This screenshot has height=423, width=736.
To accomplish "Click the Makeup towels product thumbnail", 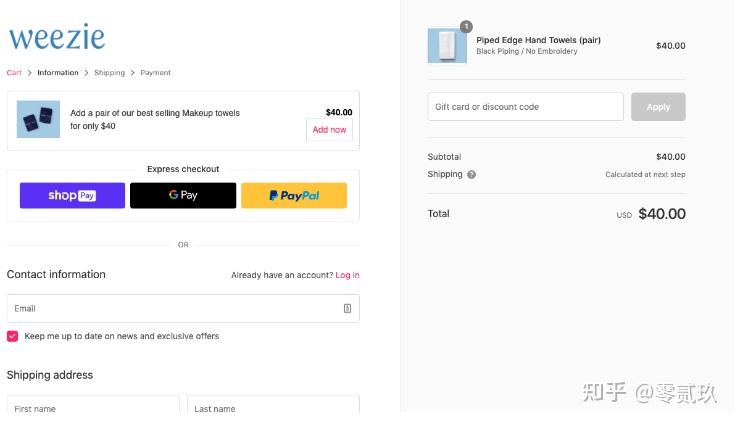I will [38, 120].
